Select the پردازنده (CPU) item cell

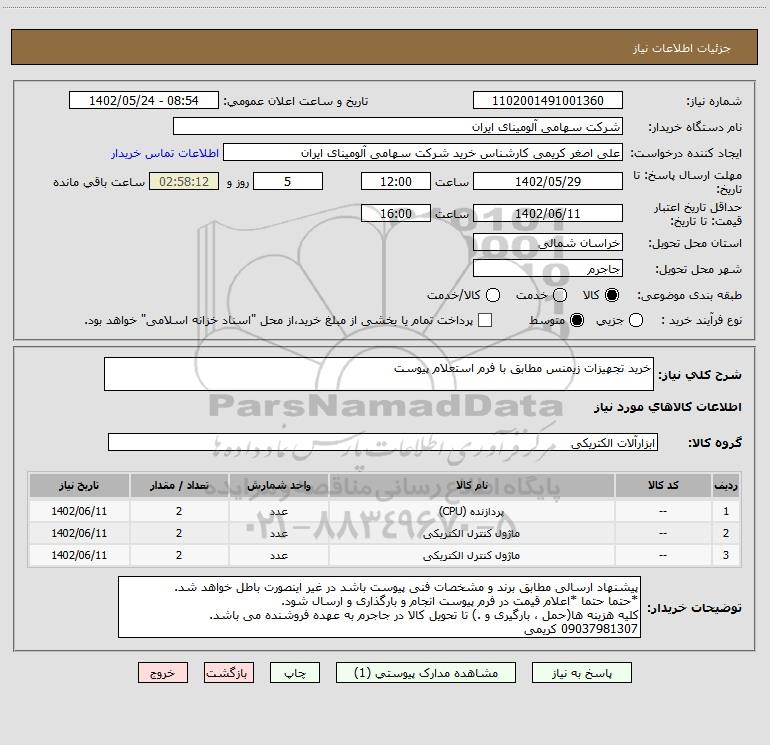coord(471,511)
